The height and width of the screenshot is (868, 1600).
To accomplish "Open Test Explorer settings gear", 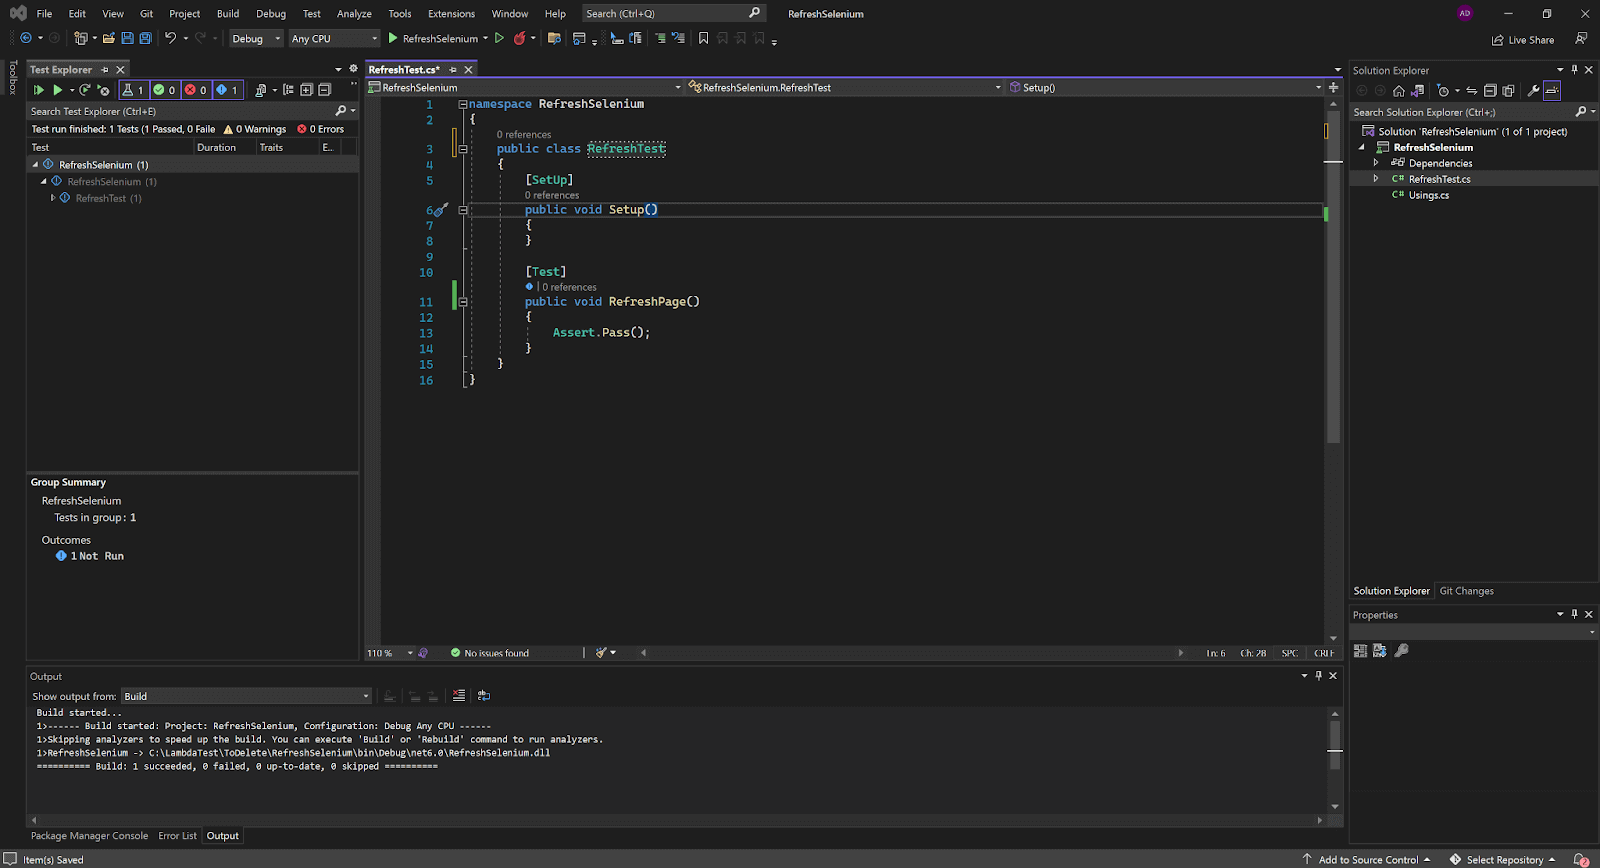I will click(353, 69).
